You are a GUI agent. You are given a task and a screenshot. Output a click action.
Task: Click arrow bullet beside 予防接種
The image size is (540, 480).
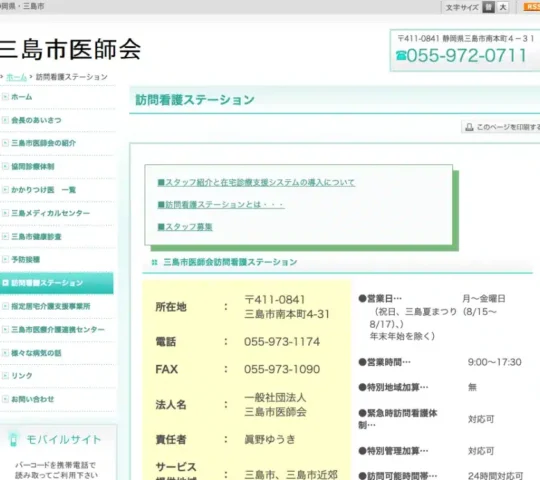tap(5, 260)
